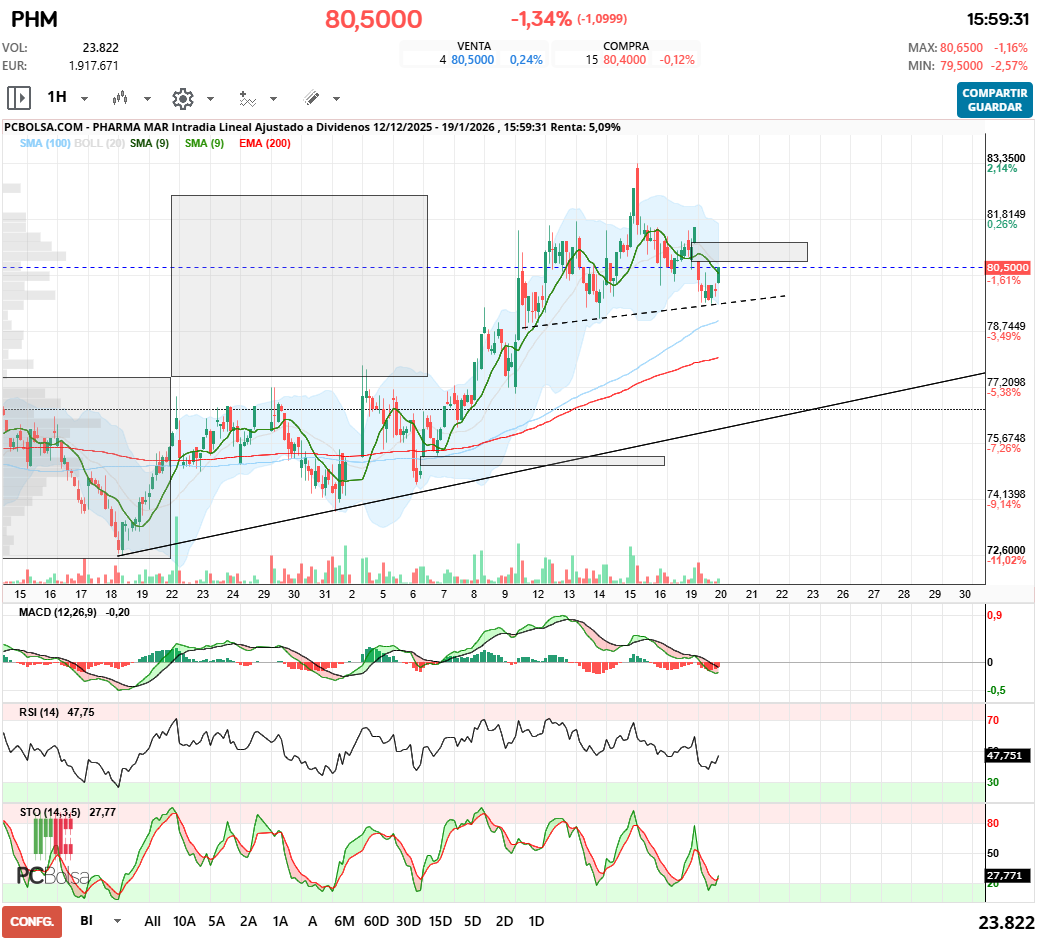The image size is (1048, 943).
Task: Click the -1,34% change percentage
Action: [x=541, y=19]
